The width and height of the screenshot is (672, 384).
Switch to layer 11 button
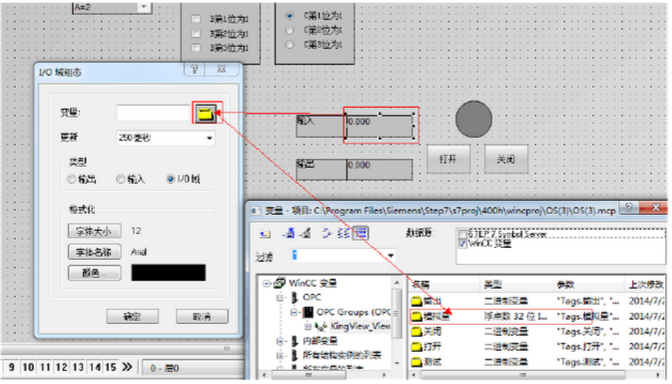pyautogui.click(x=45, y=367)
